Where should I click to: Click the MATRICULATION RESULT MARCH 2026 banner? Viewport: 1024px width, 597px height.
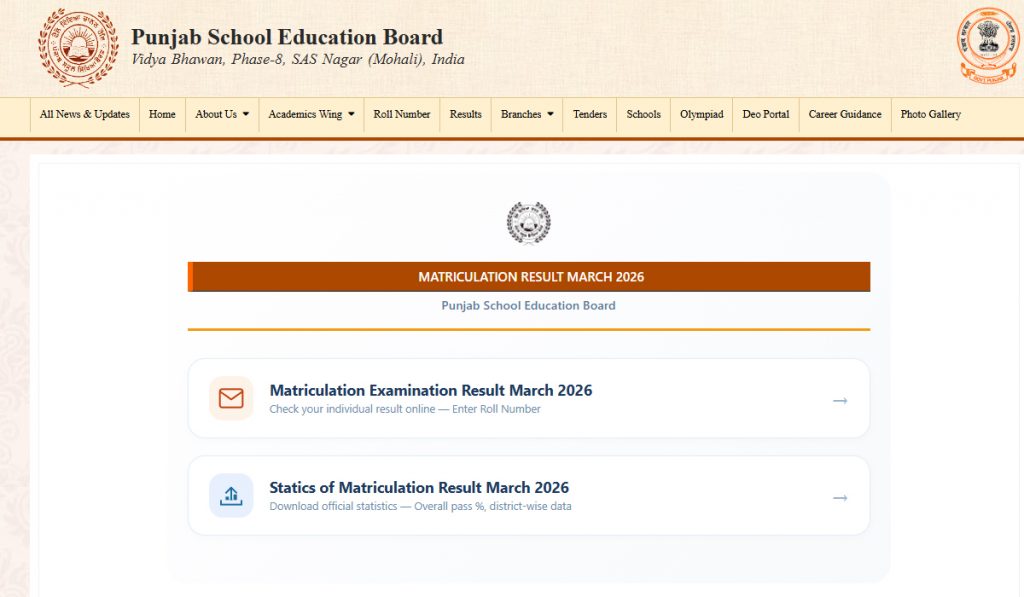(529, 277)
